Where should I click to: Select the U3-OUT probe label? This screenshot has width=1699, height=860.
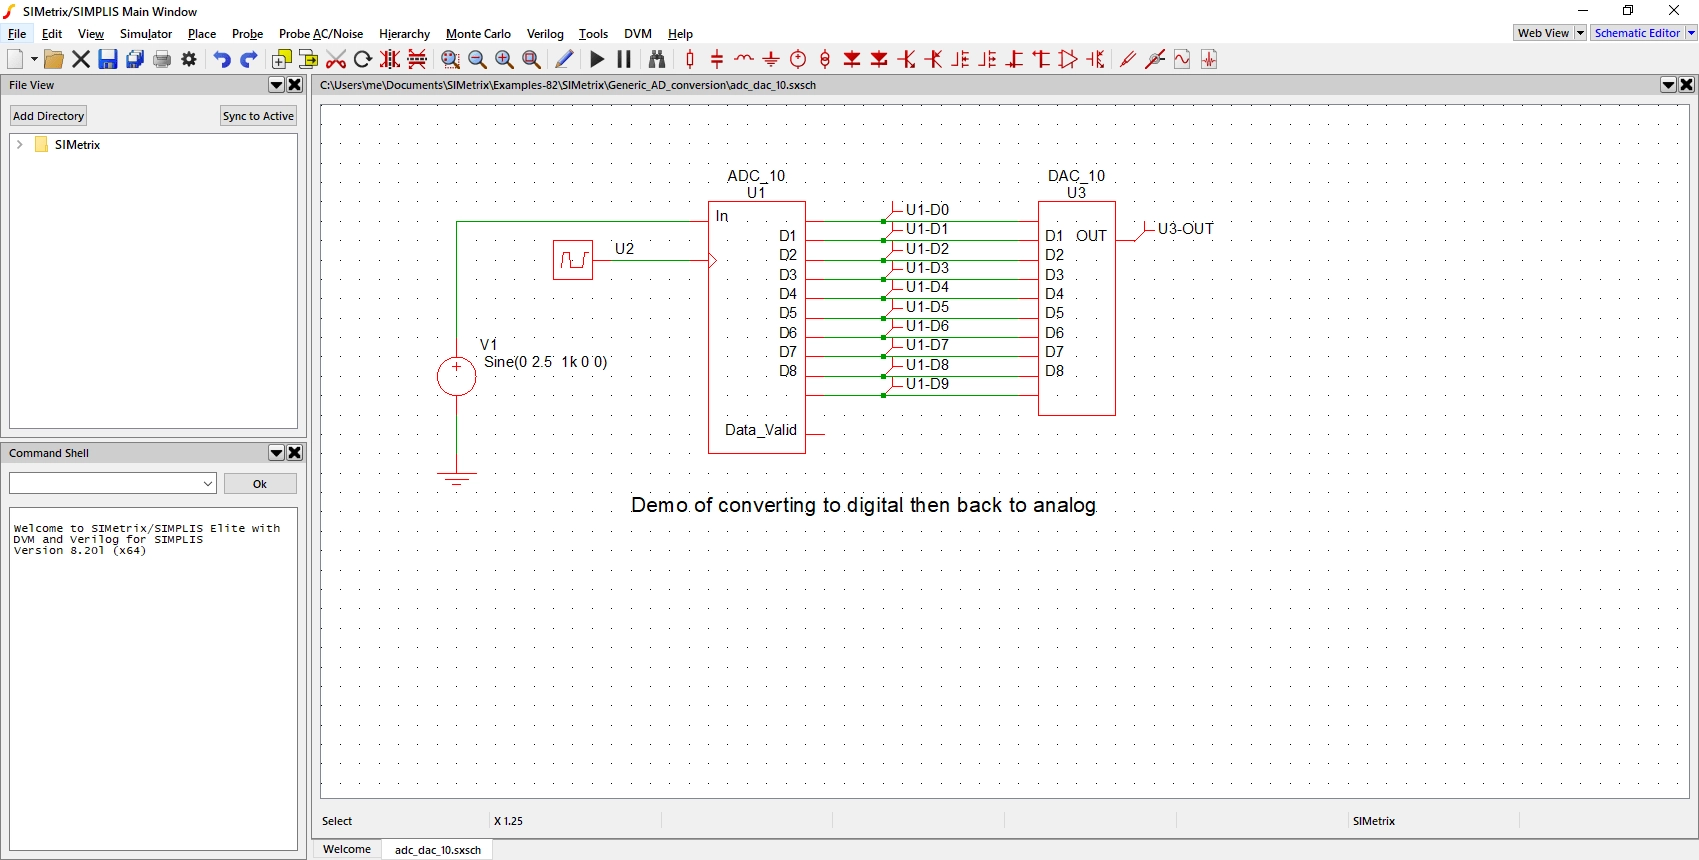tap(1185, 229)
